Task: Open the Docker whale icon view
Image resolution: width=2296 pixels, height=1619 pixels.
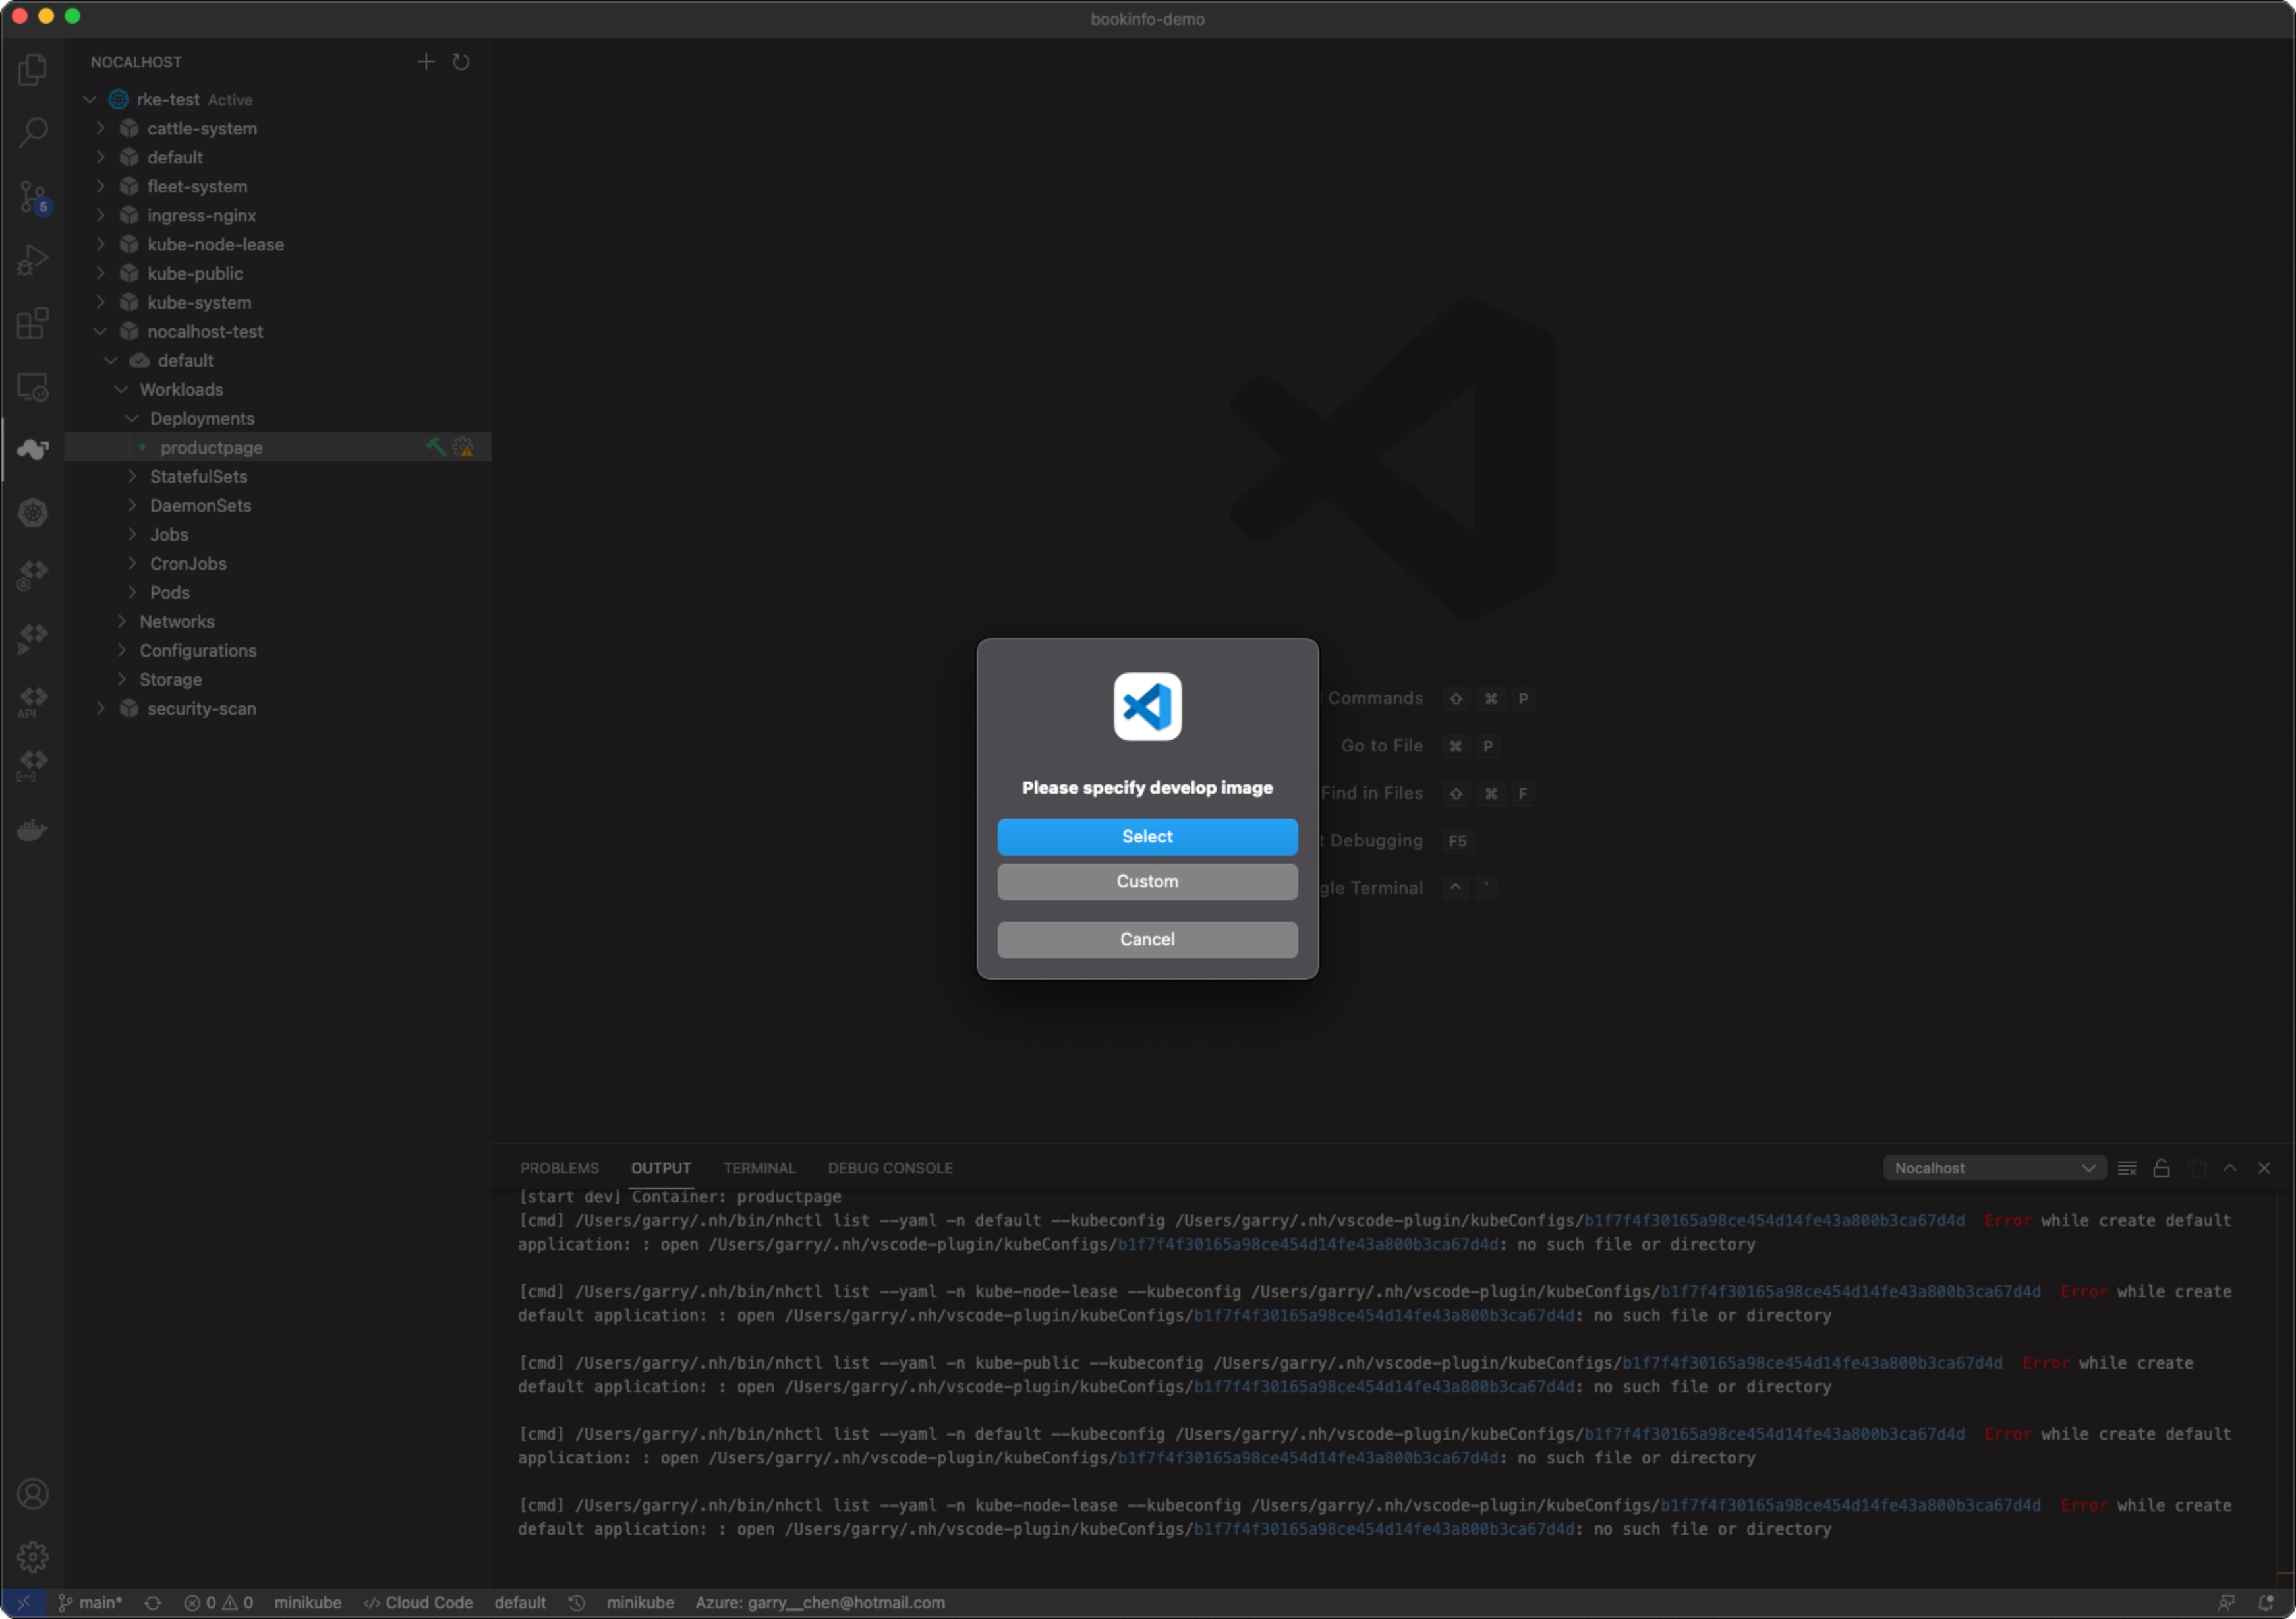Action: pyautogui.click(x=32, y=829)
